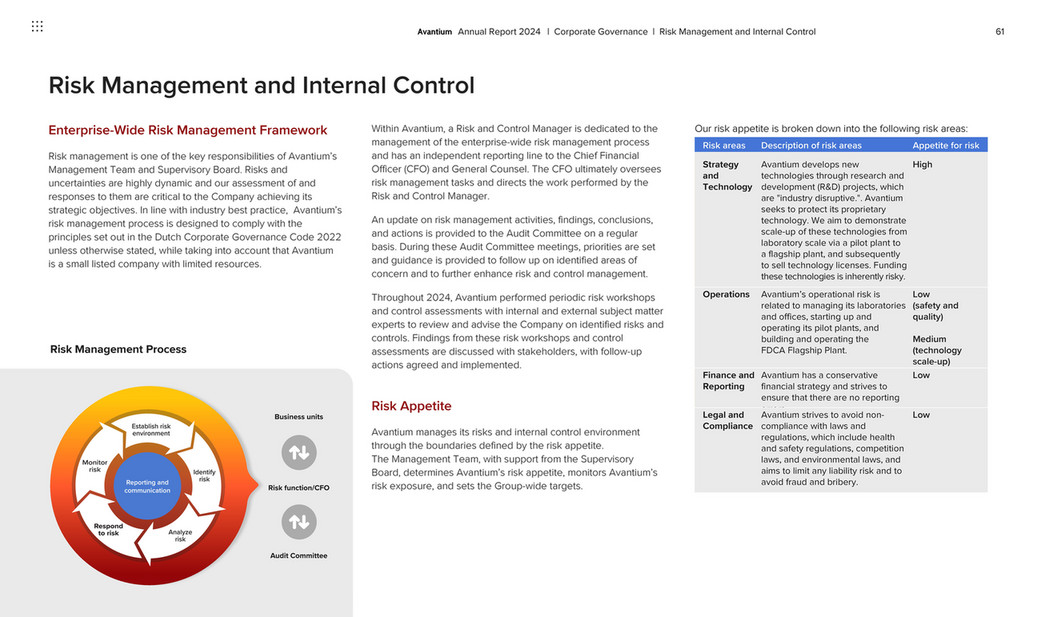
Task: Select the blue Reporting and communication circle
Action: pyautogui.click(x=147, y=486)
